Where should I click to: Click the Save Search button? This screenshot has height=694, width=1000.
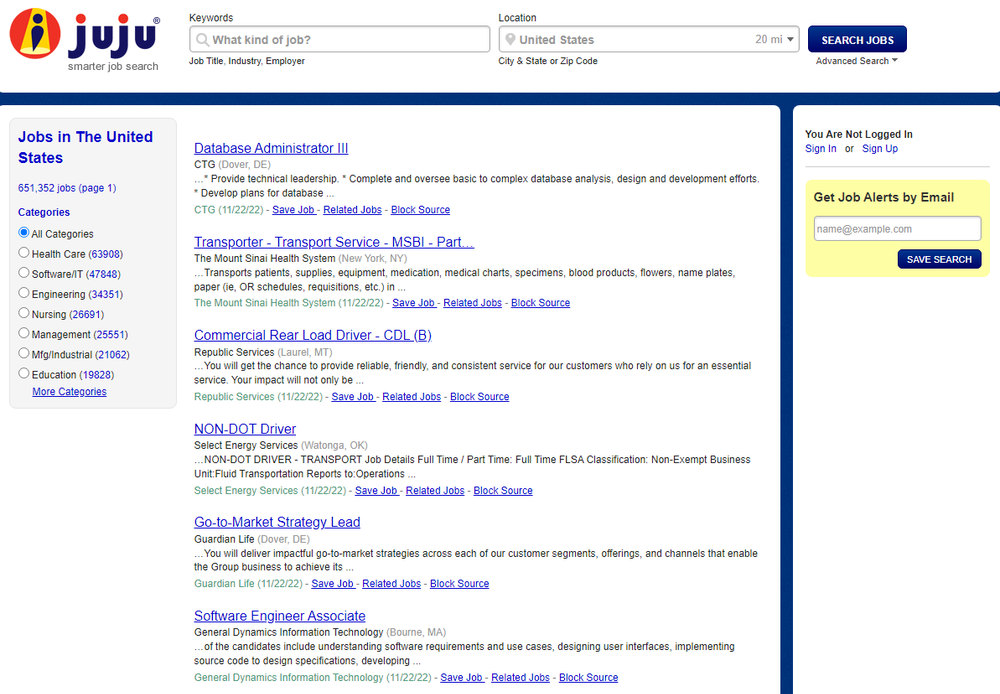pyautogui.click(x=939, y=259)
